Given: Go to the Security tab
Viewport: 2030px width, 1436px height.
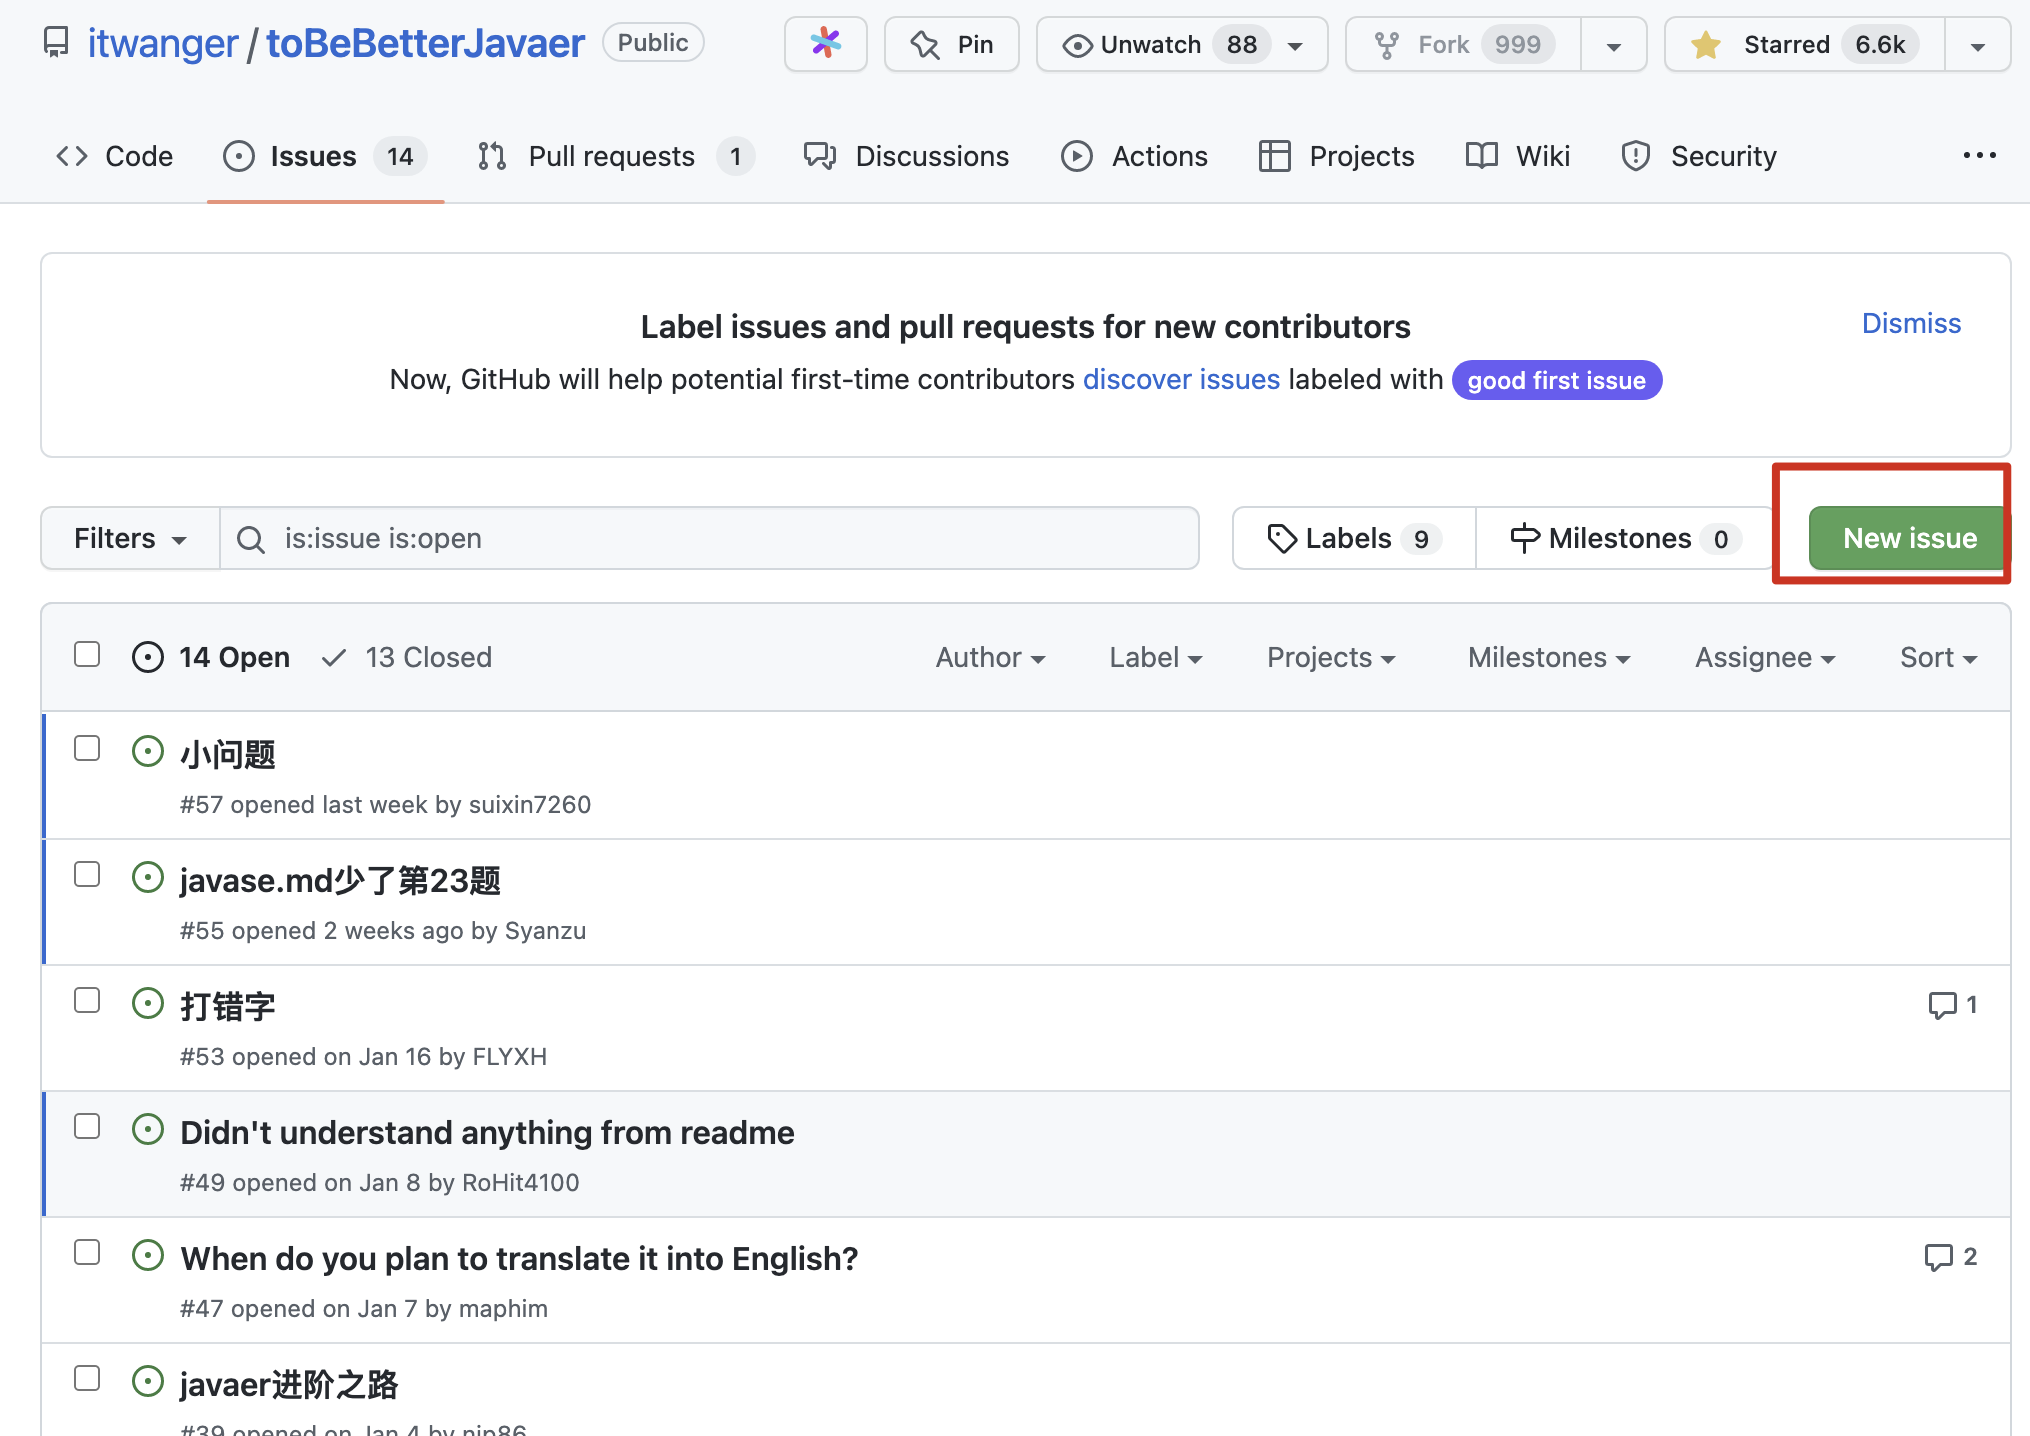Looking at the screenshot, I should tap(1698, 156).
